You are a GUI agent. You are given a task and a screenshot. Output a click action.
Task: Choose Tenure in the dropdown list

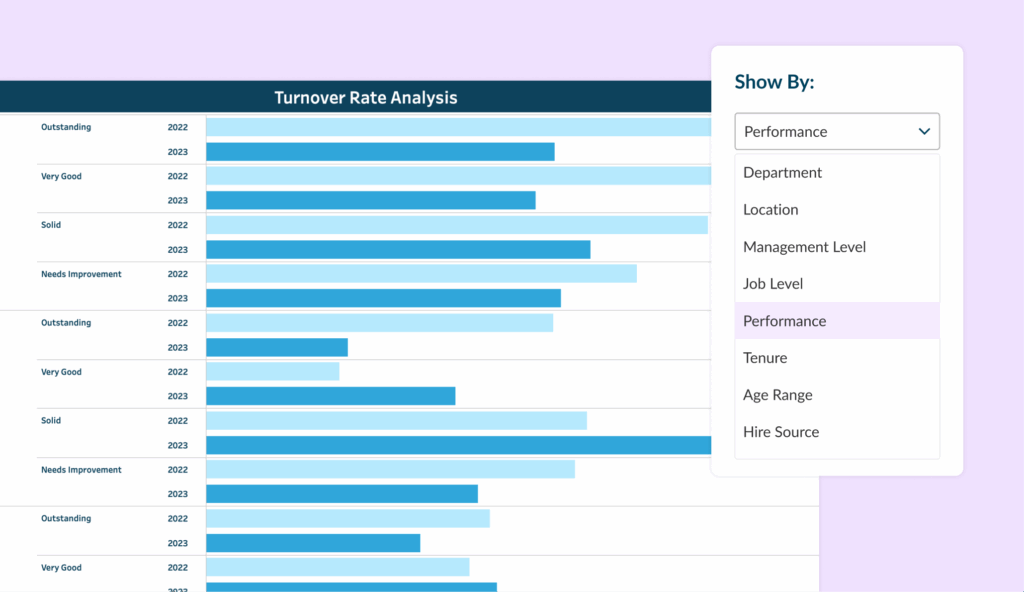(765, 358)
